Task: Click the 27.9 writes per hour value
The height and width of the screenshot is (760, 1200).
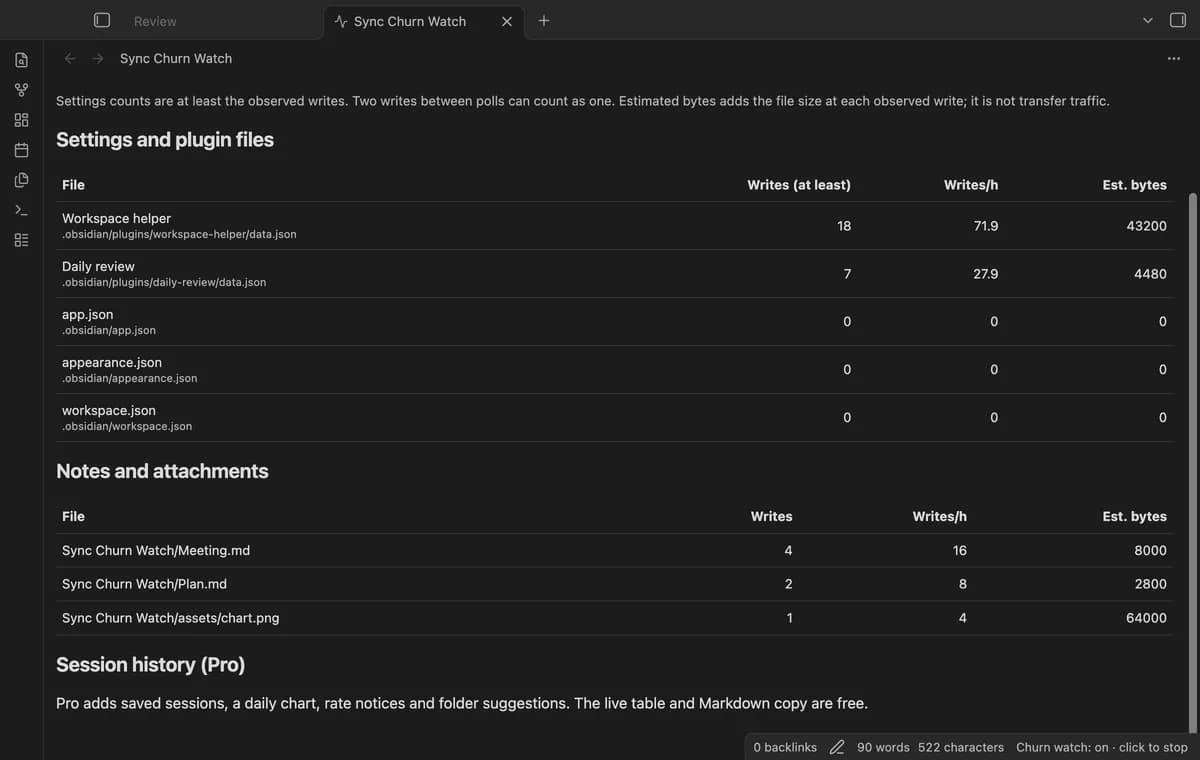Action: click(986, 274)
